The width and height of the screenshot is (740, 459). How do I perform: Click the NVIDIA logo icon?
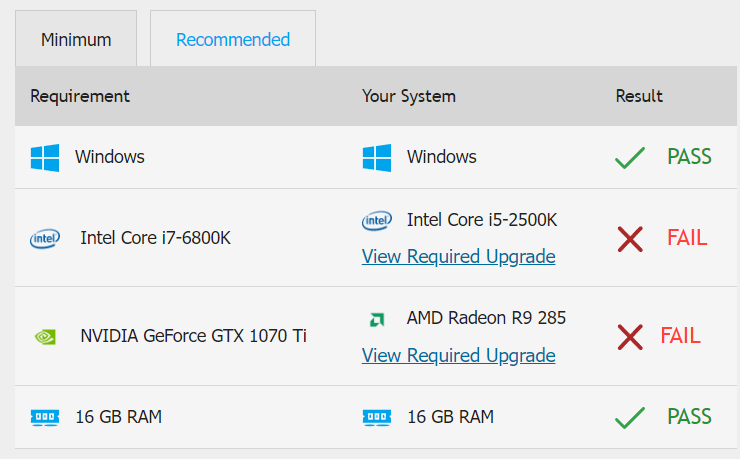point(45,336)
